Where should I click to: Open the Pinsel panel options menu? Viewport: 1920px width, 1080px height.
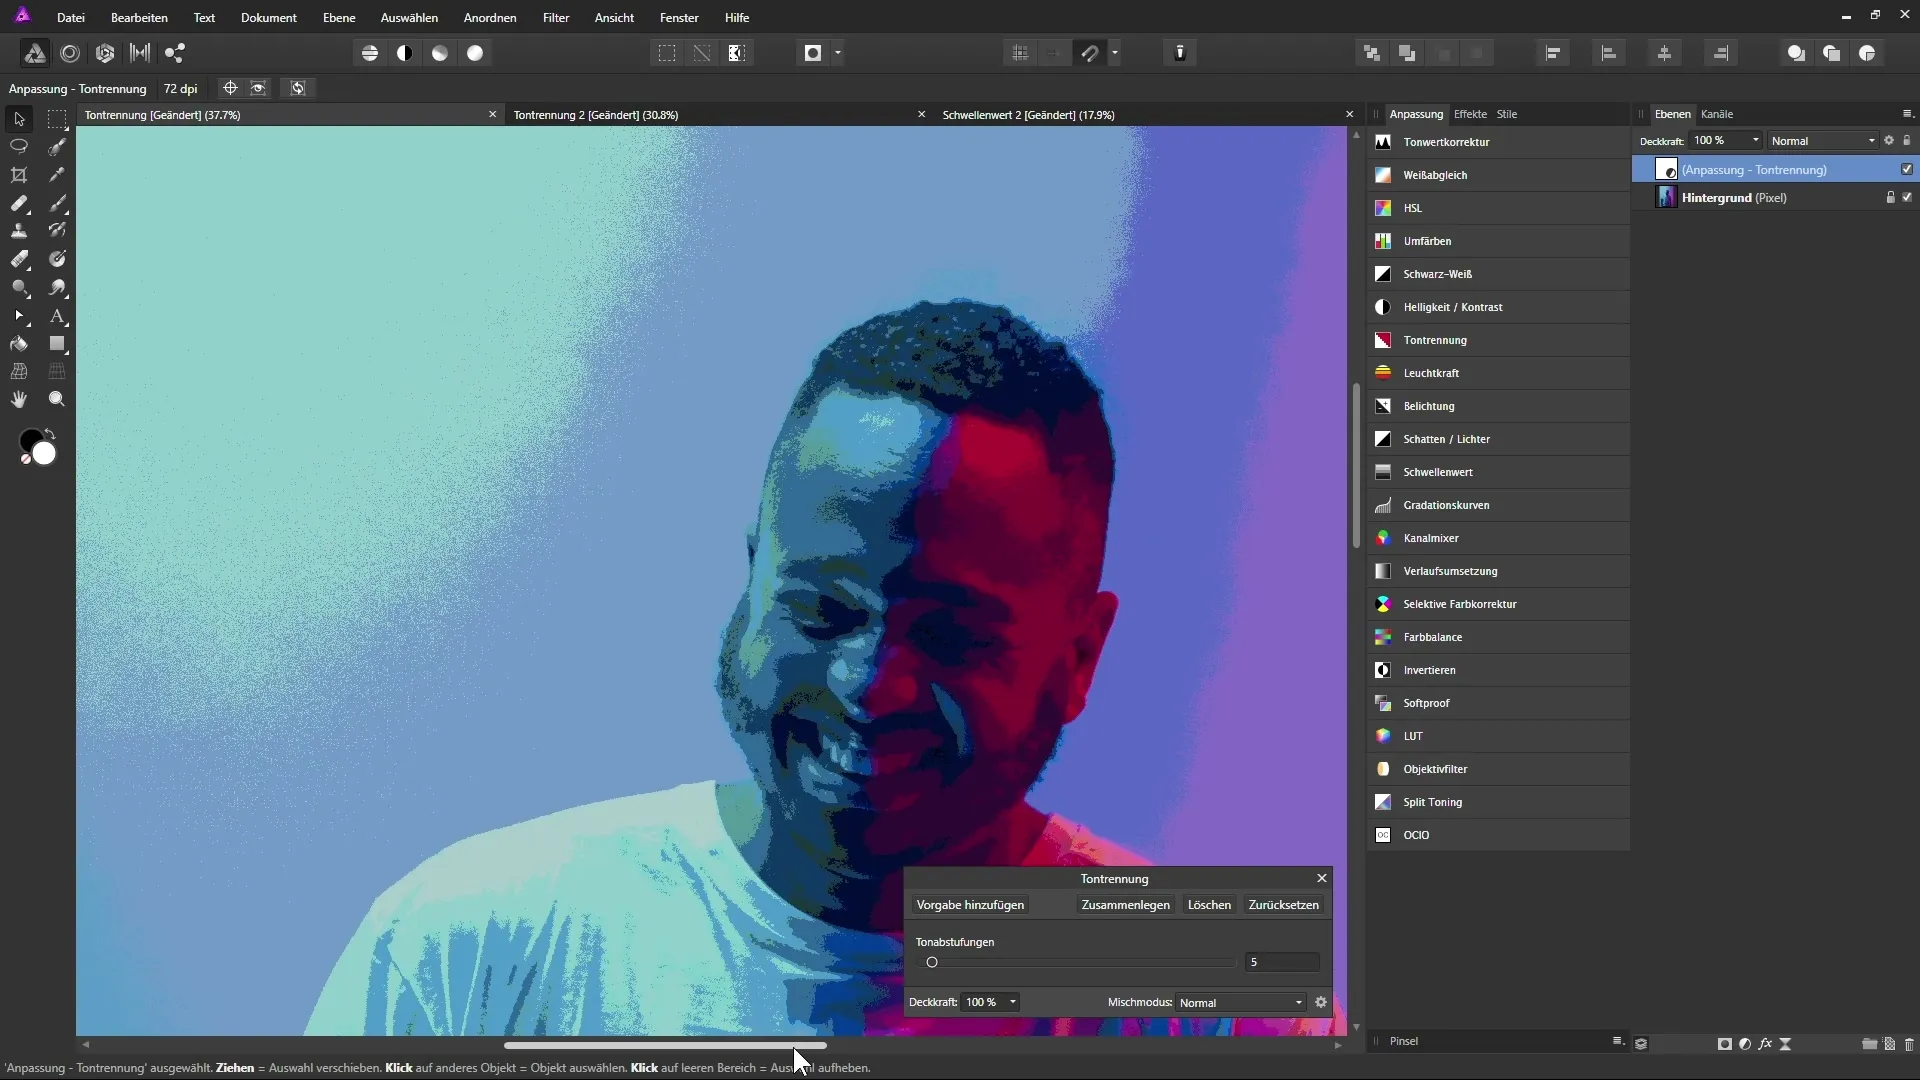(1617, 1041)
